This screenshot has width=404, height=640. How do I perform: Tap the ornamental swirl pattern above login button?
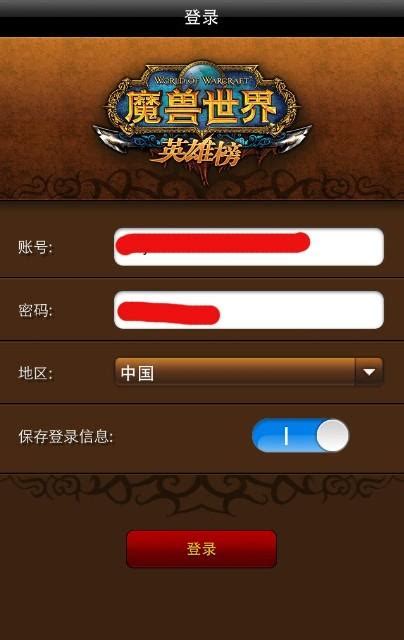[x=202, y=490]
